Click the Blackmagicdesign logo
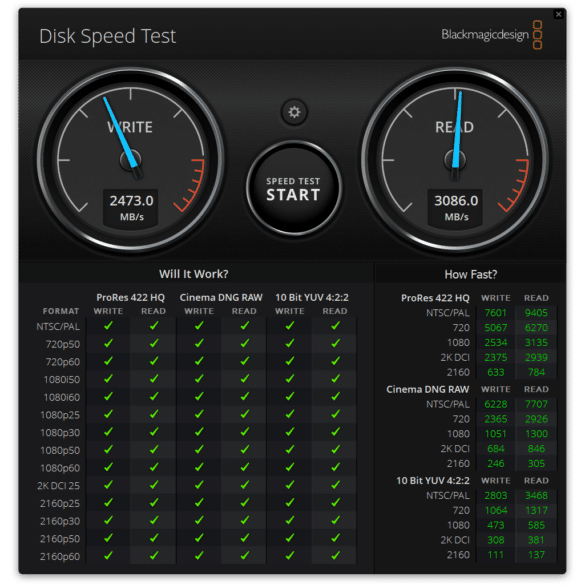This screenshot has width=585, height=585. (x=491, y=35)
